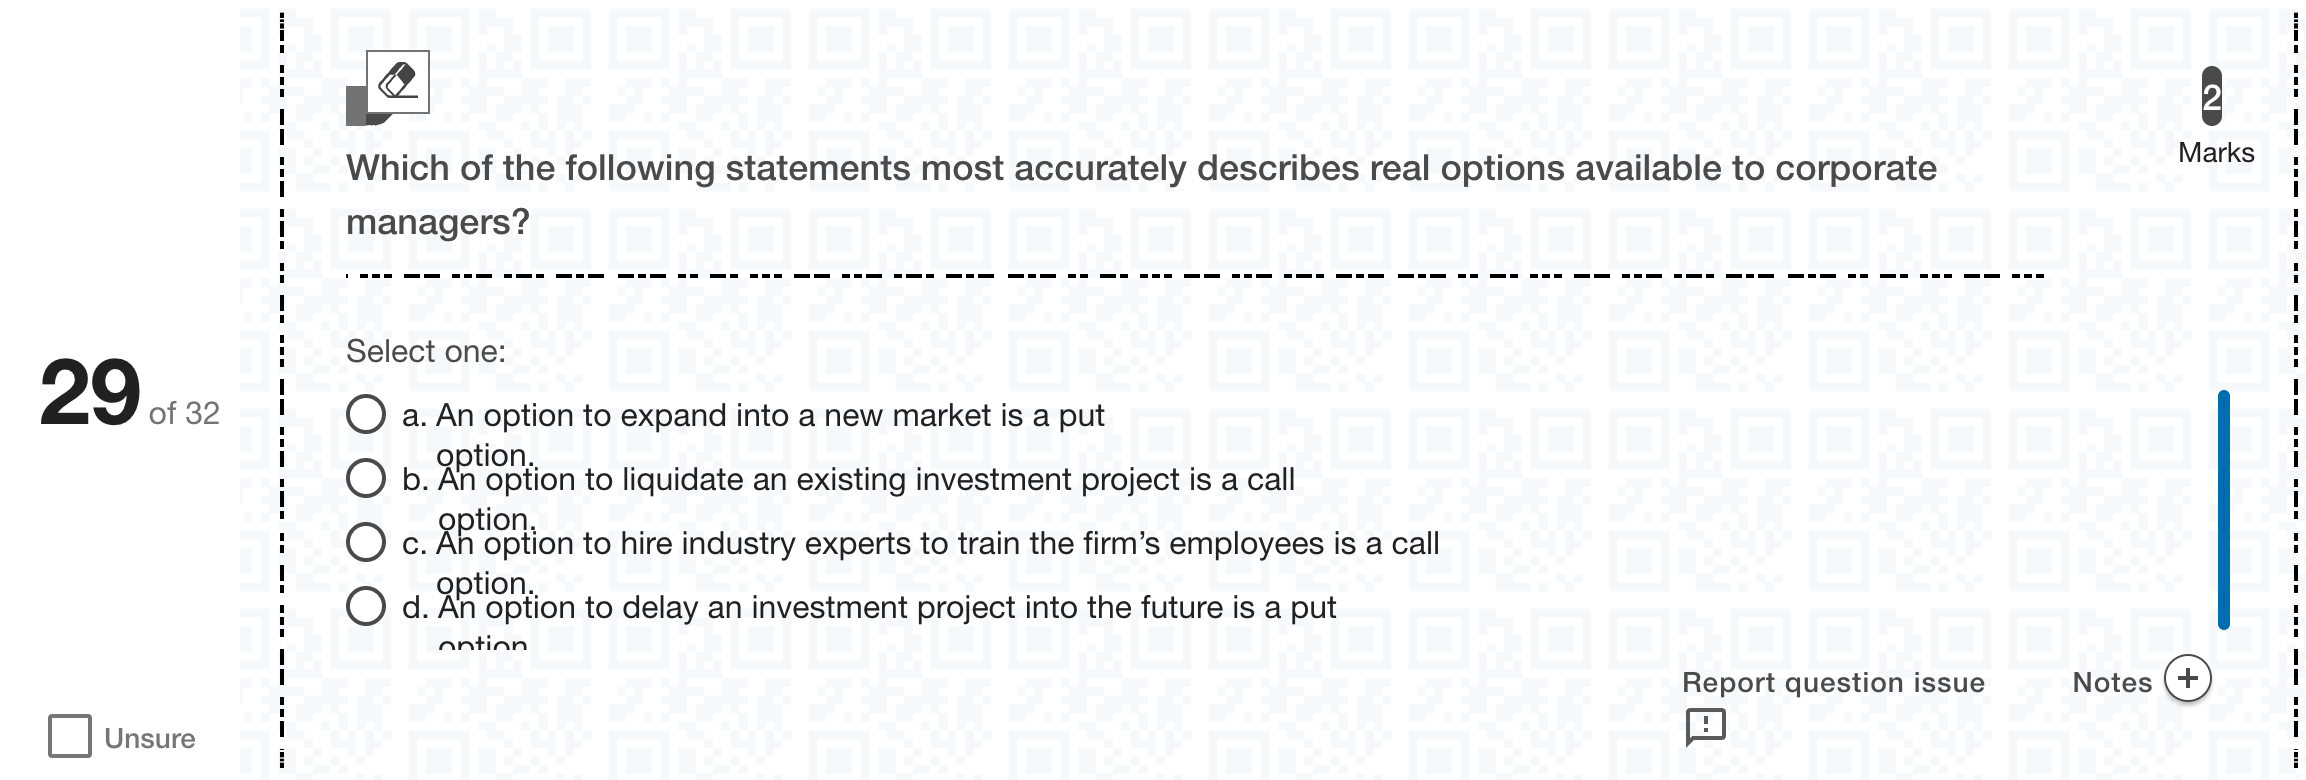The image size is (2306, 780).
Task: Click the eraser clear-answer icon
Action: click(398, 81)
